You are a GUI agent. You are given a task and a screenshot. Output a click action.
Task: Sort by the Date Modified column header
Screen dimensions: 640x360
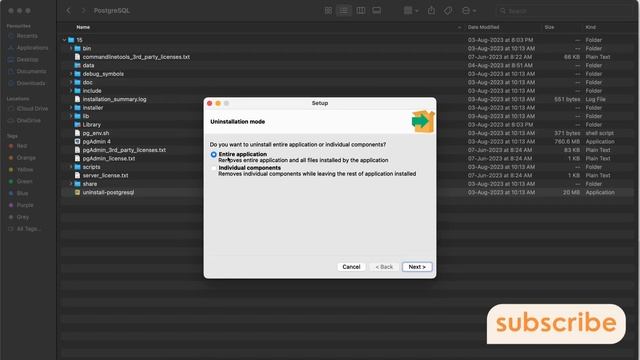[x=483, y=27]
